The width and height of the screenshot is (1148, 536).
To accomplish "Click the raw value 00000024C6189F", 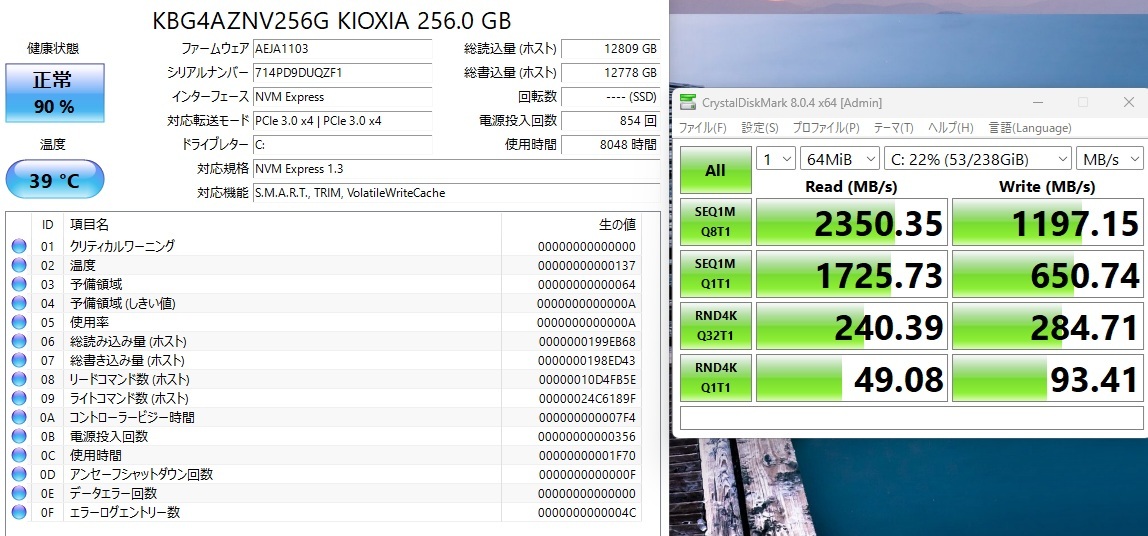I will (x=586, y=398).
